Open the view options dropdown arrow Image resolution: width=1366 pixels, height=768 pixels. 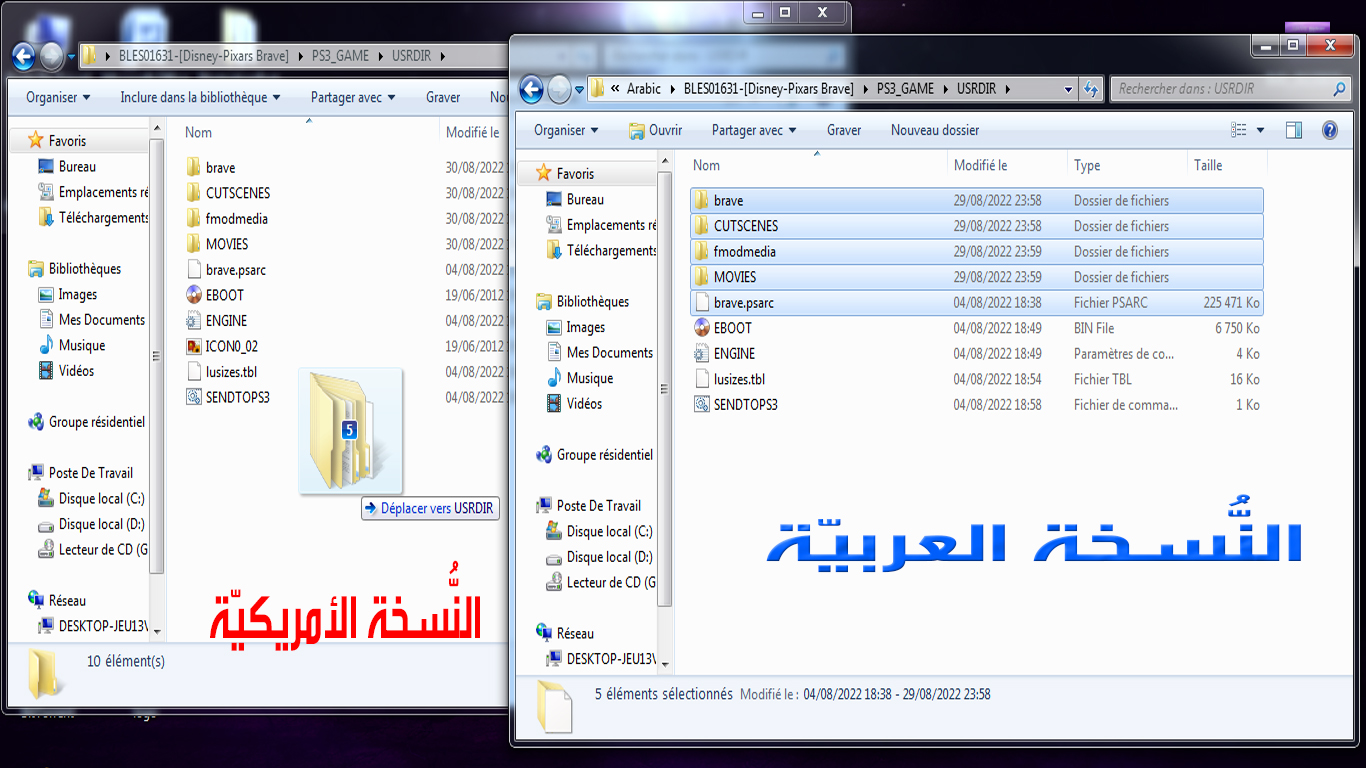1260,130
